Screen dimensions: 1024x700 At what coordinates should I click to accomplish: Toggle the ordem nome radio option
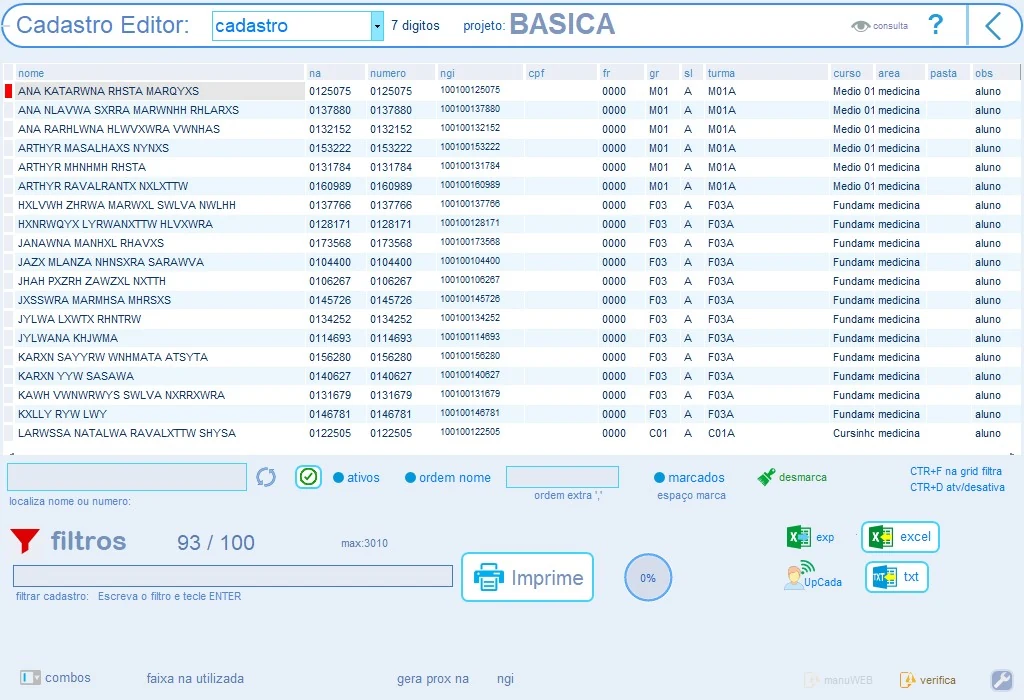tap(410, 477)
